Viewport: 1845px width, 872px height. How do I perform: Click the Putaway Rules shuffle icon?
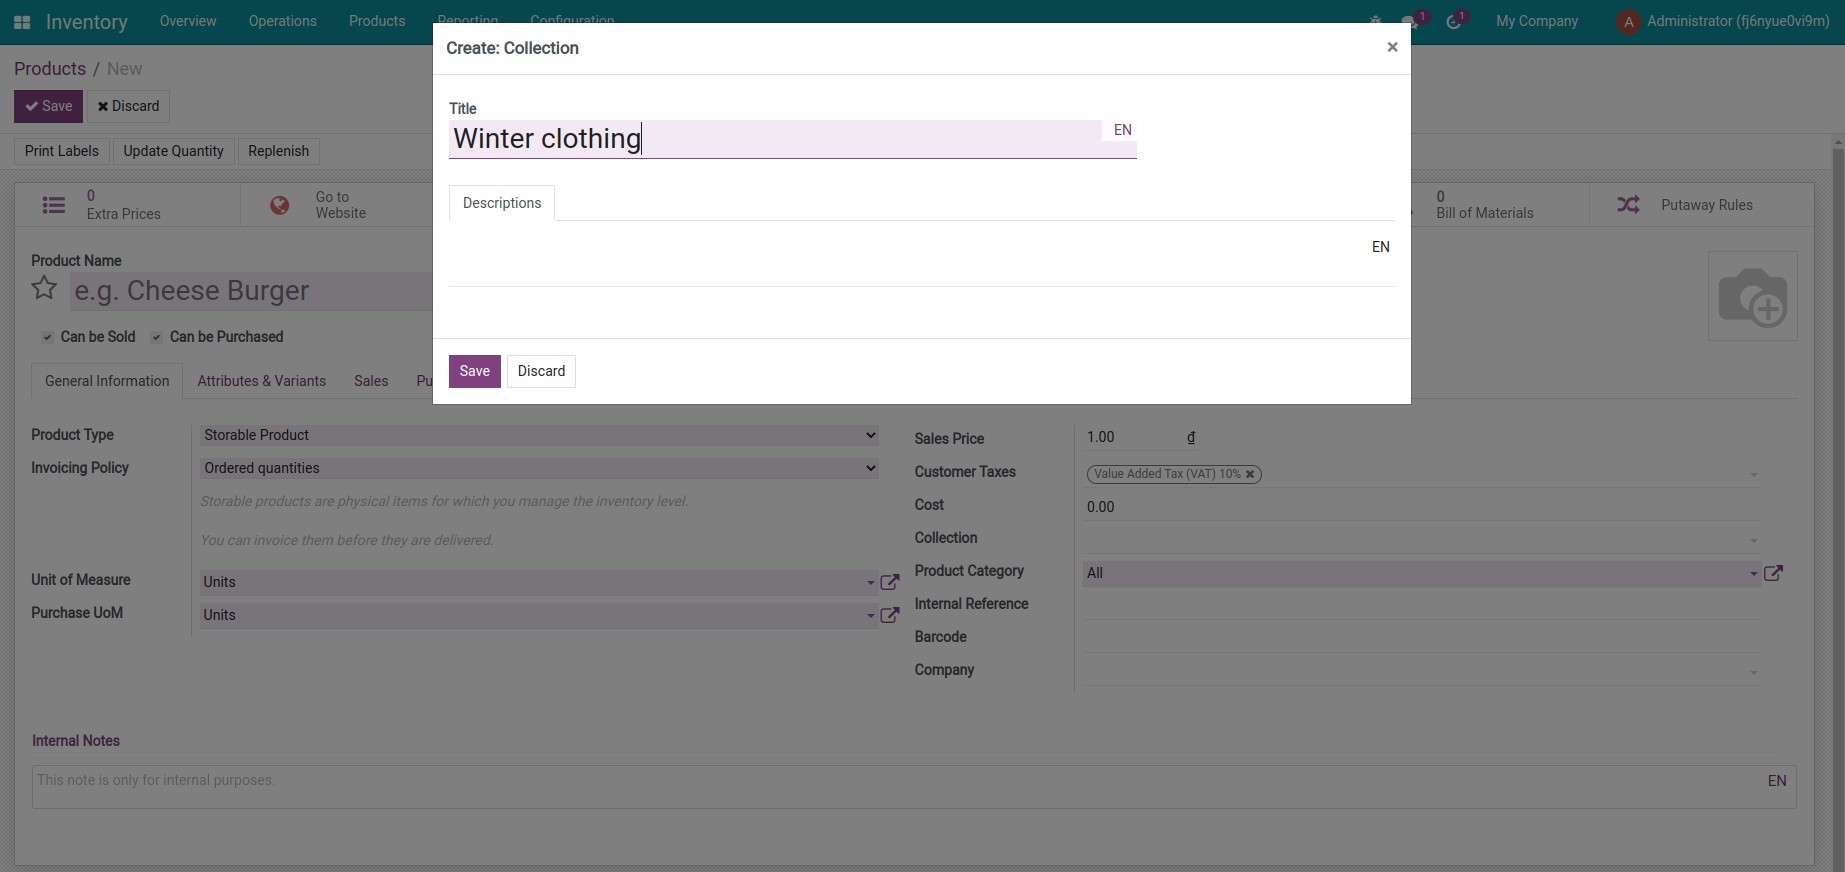click(x=1628, y=205)
